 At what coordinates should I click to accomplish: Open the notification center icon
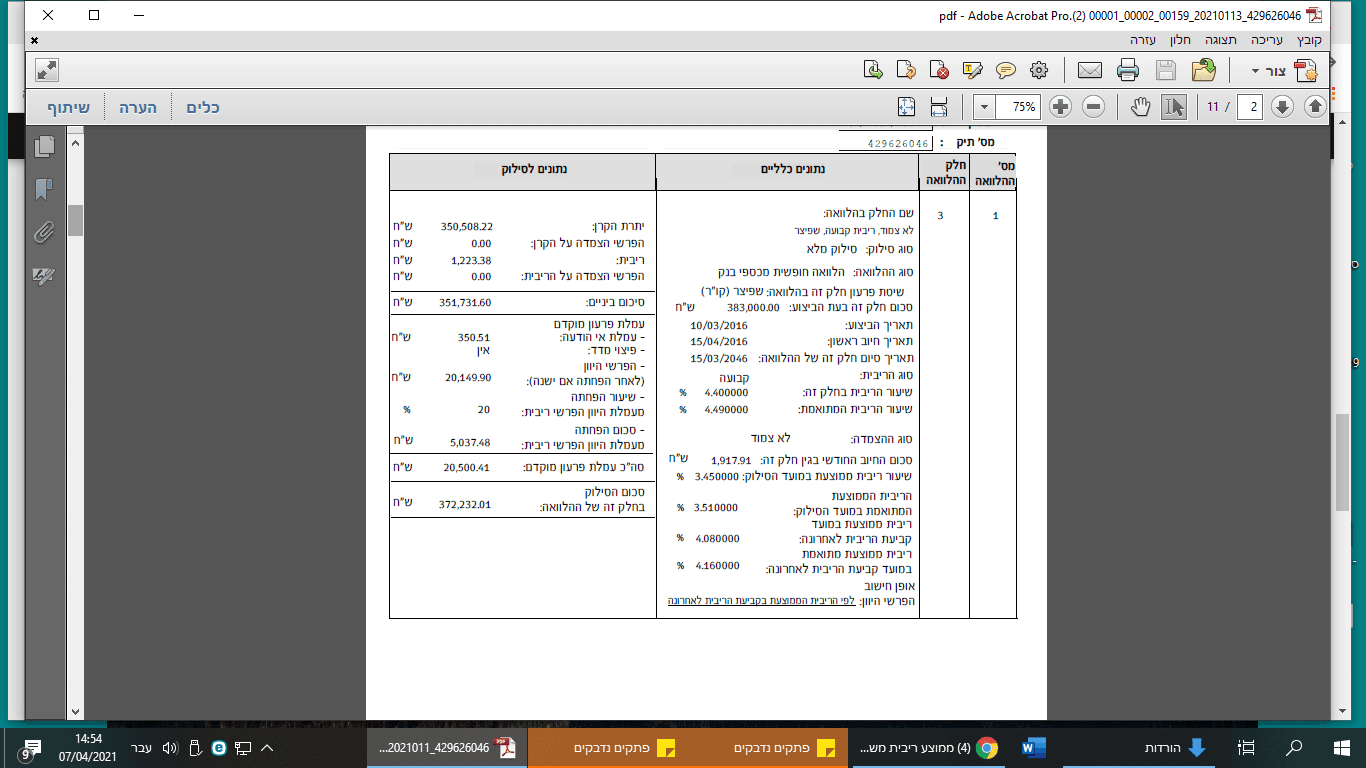click(30, 748)
